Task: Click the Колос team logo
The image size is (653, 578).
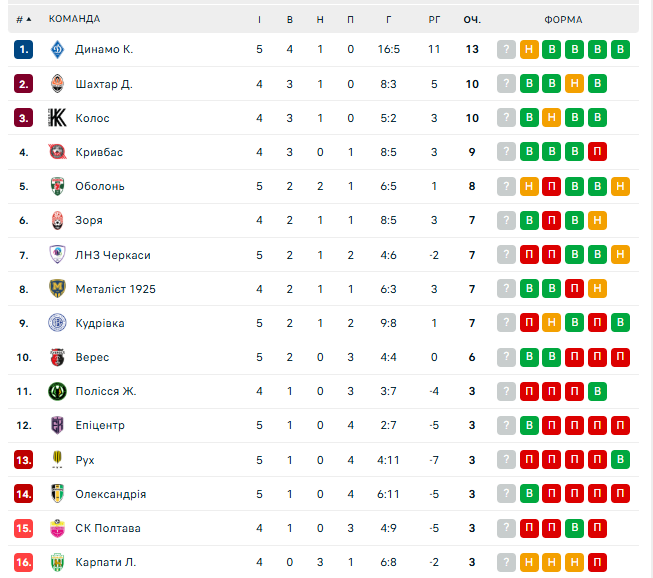Action: 57,118
